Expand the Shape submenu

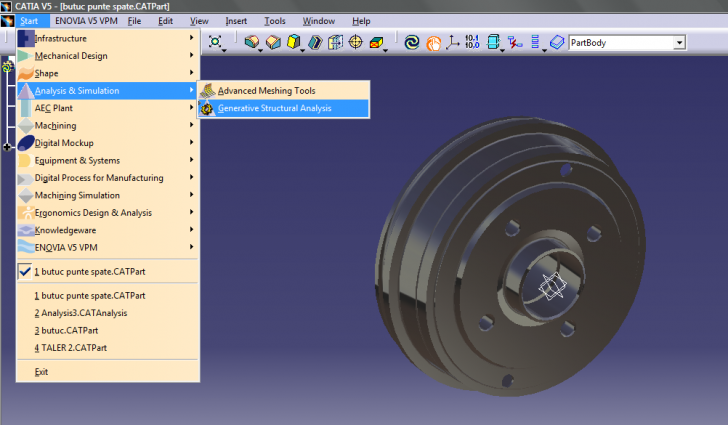(x=108, y=73)
